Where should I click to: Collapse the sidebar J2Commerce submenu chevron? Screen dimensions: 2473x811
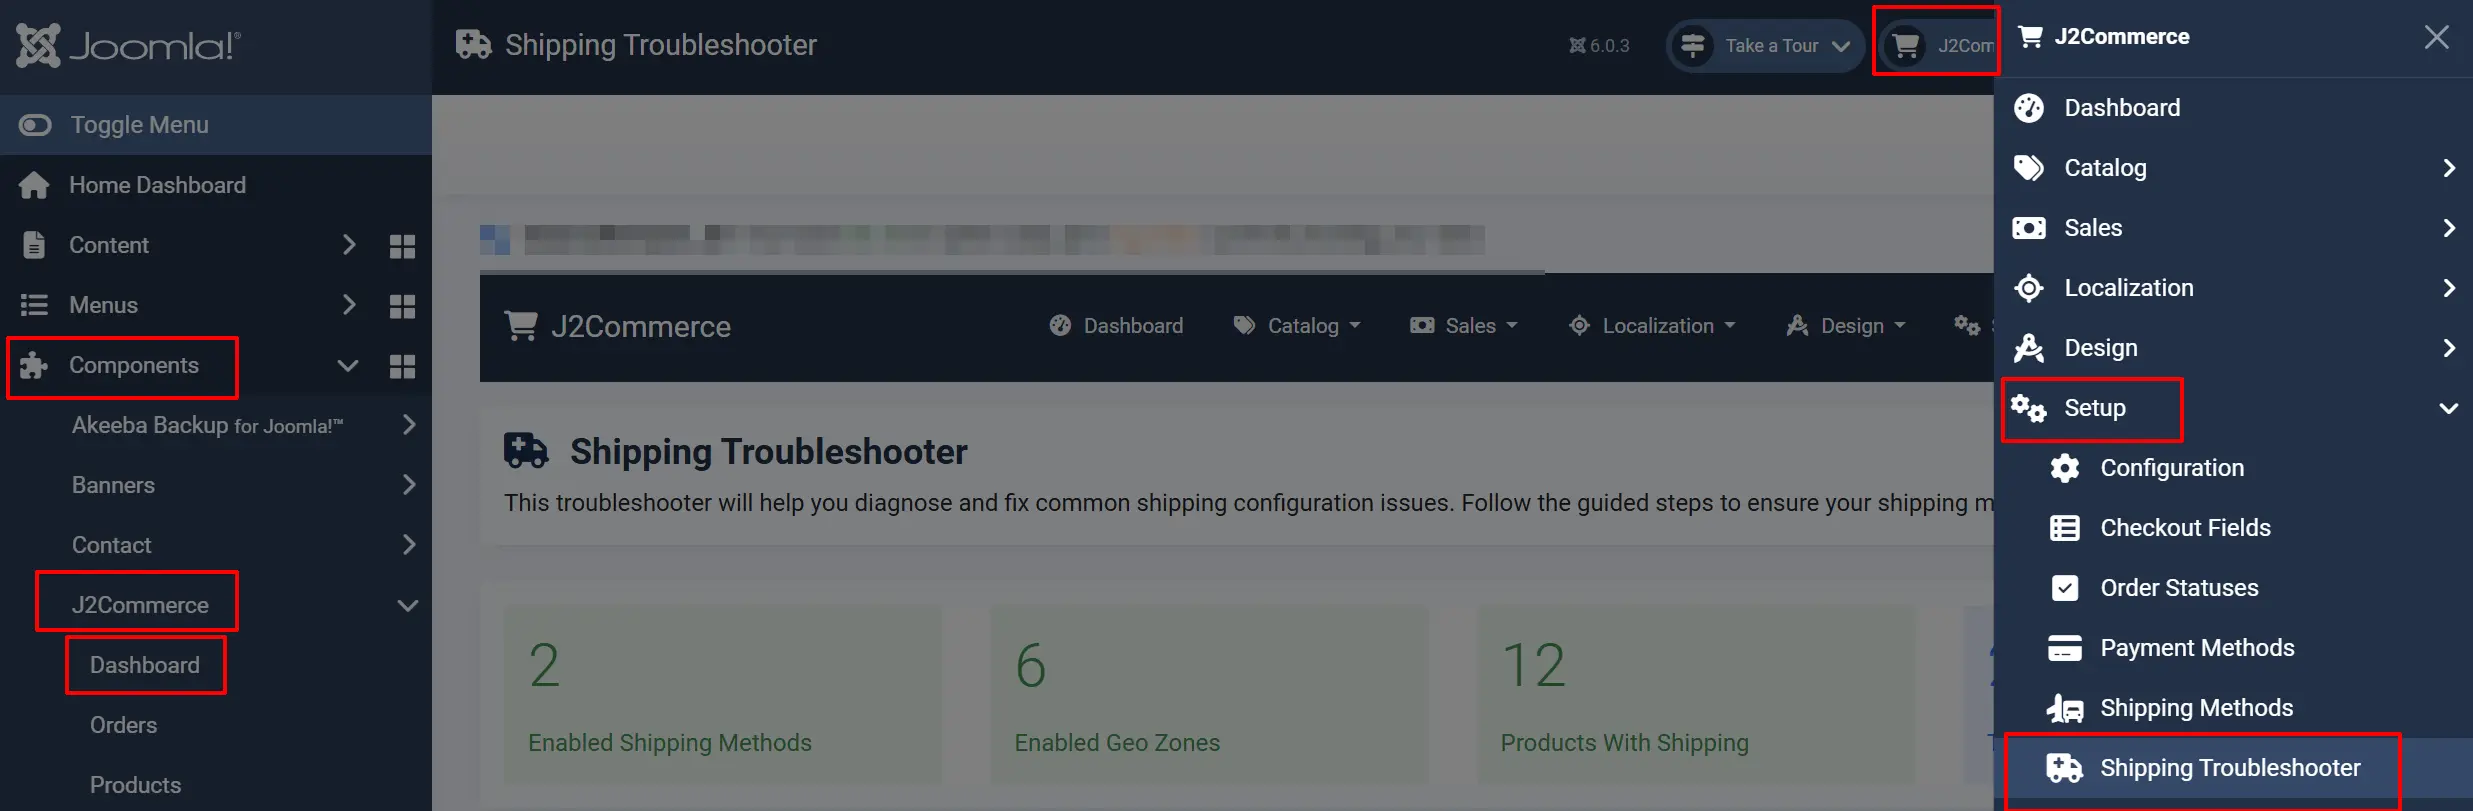point(407,606)
